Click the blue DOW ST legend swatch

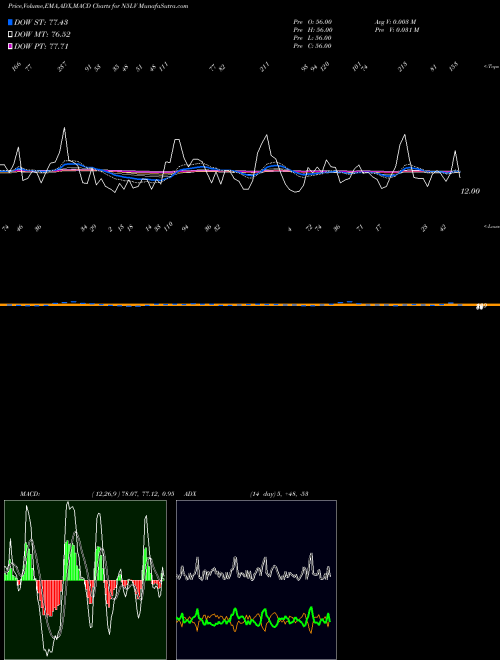[x=10, y=22]
